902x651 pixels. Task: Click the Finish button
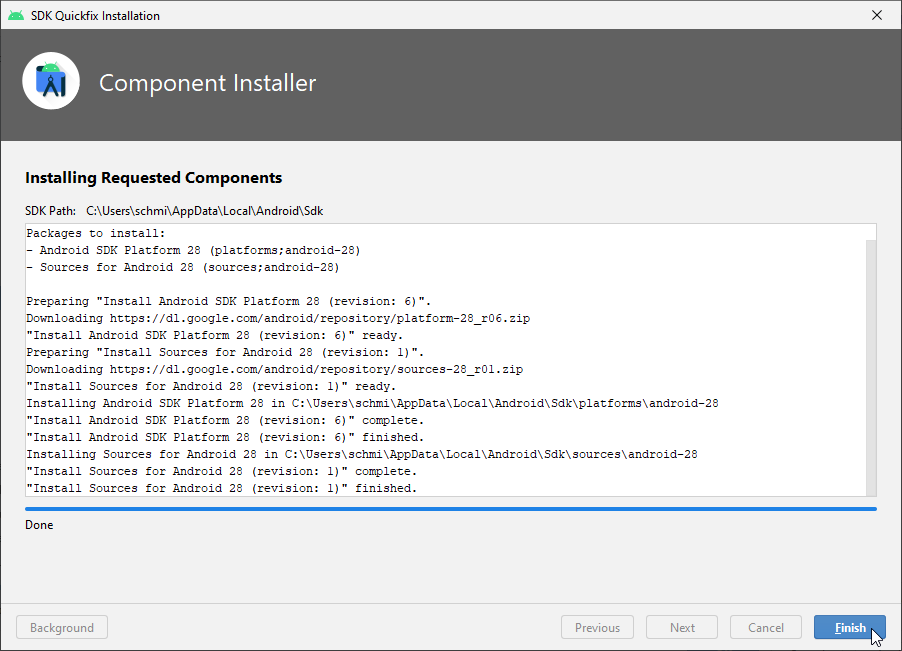point(850,627)
